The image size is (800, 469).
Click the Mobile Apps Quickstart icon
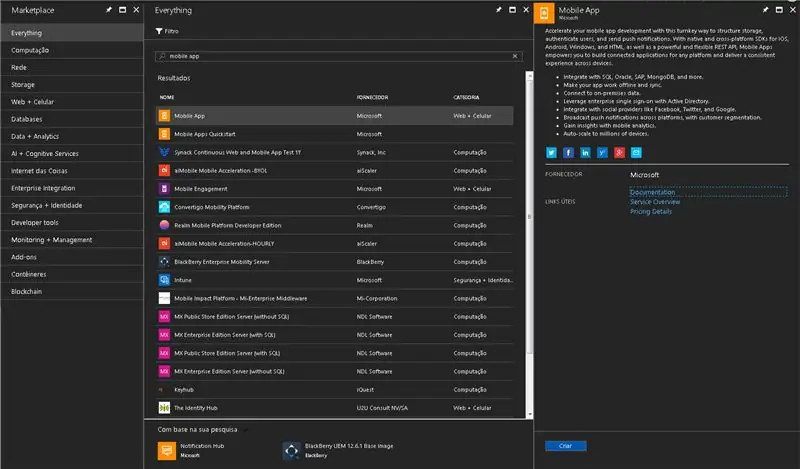tap(164, 134)
